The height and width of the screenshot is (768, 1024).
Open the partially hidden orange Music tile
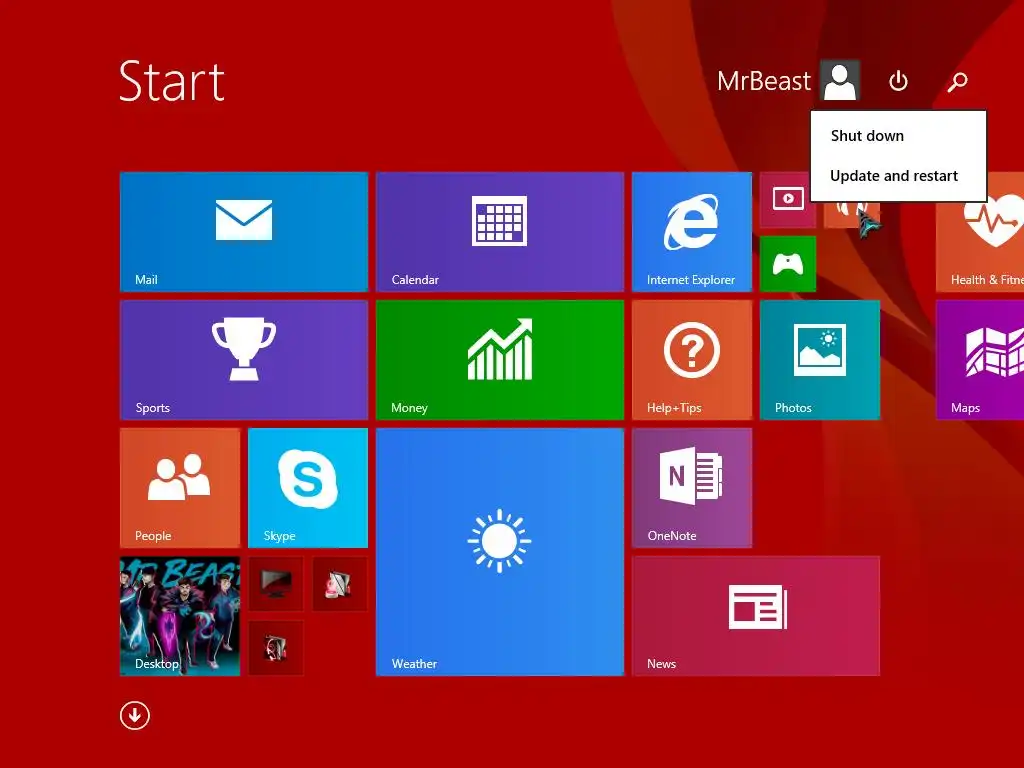pos(852,215)
